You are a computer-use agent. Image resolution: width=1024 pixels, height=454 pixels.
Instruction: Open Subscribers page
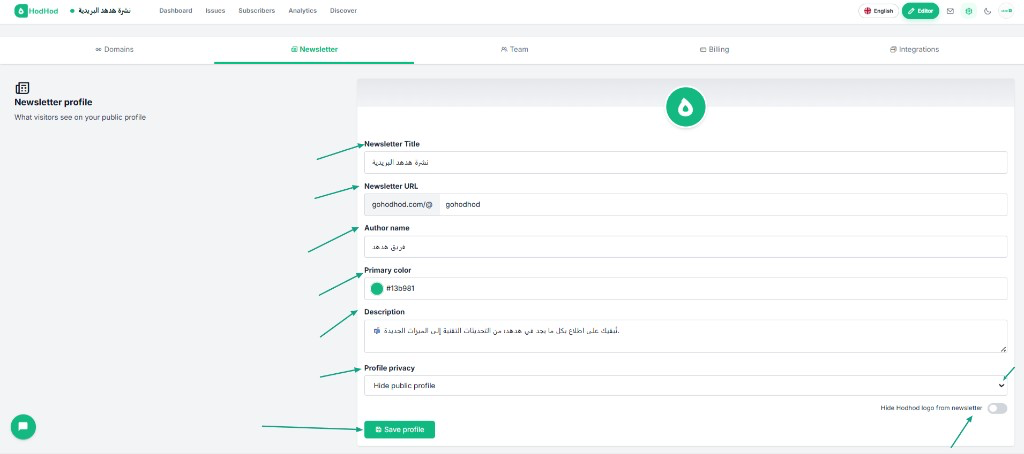tap(257, 11)
